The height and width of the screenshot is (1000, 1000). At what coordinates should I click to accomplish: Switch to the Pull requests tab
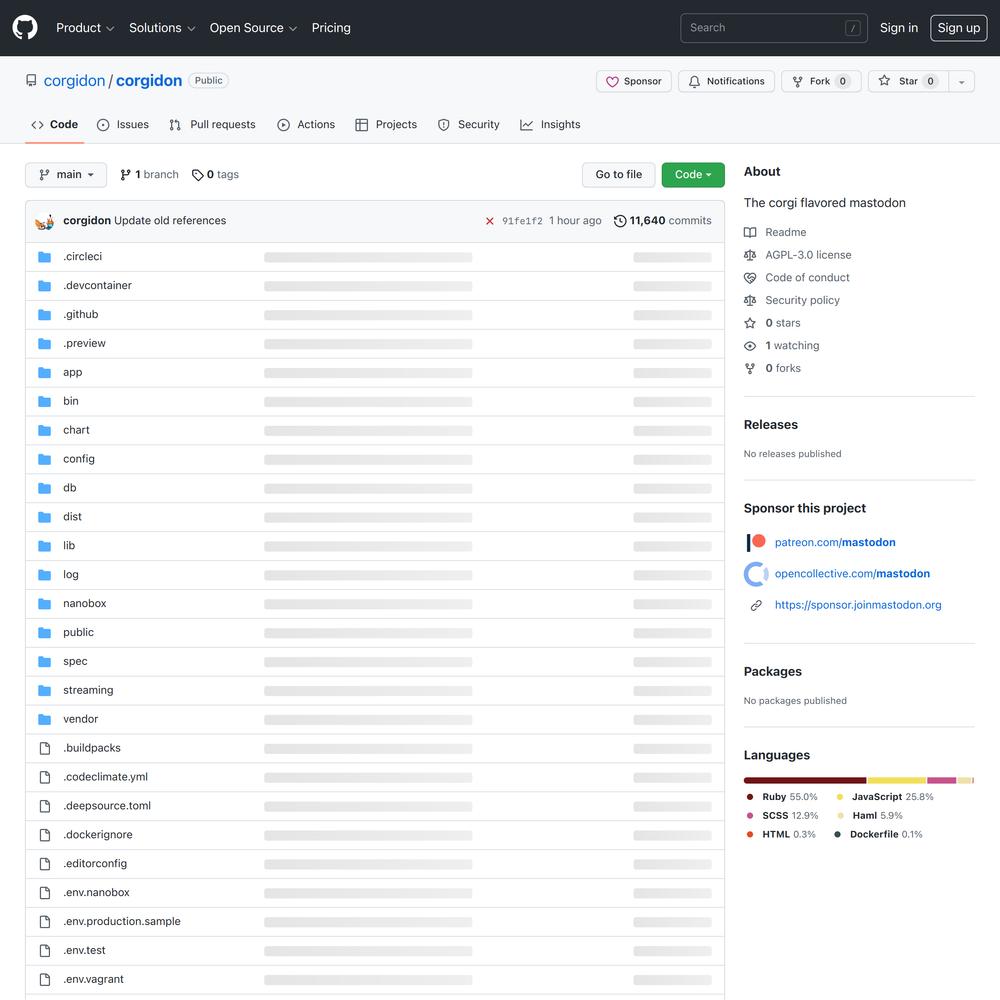[x=212, y=124]
